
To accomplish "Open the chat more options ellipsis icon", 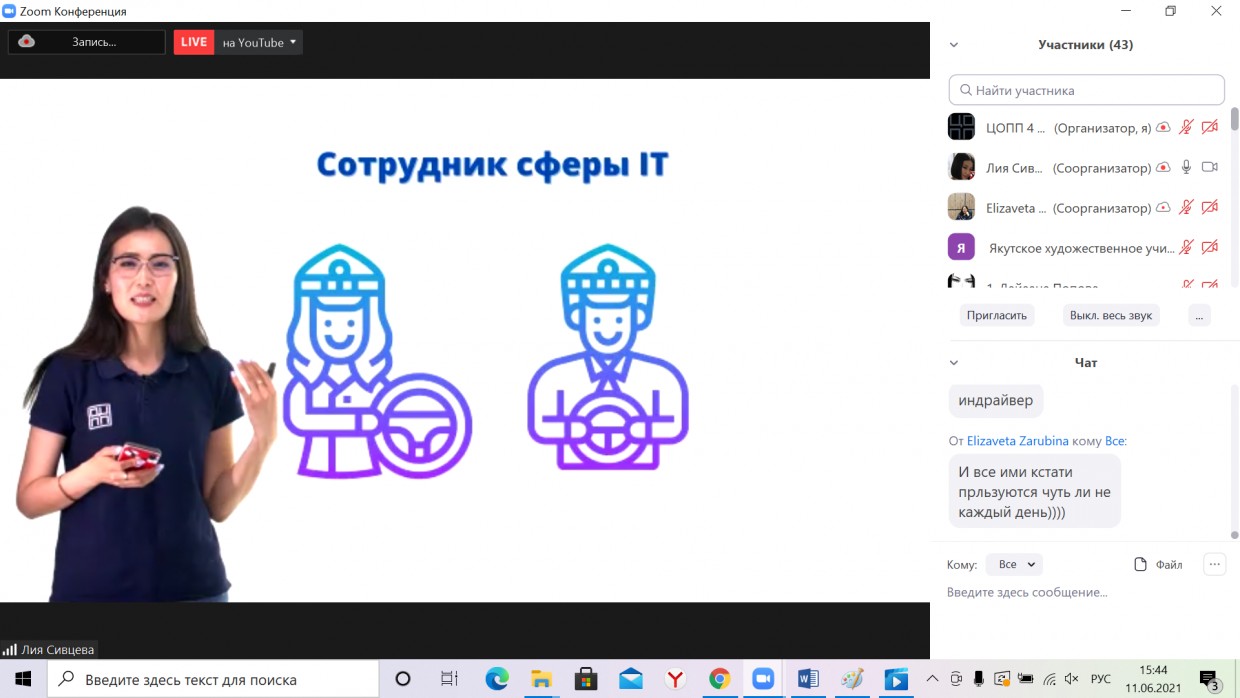I will [x=1214, y=564].
